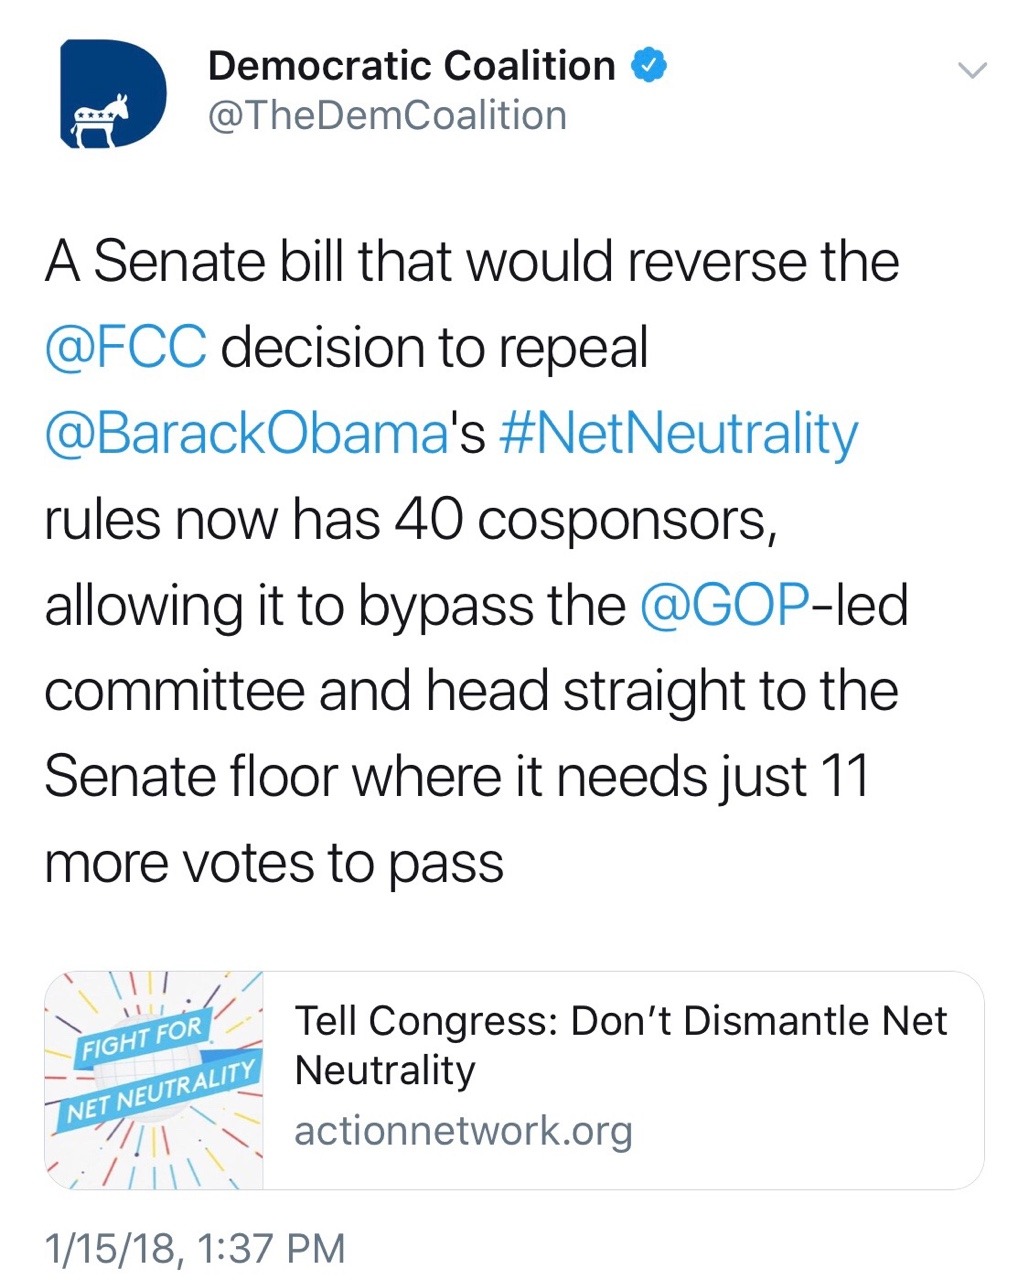Browse the #NetNeutrality hashtag

coord(677,434)
